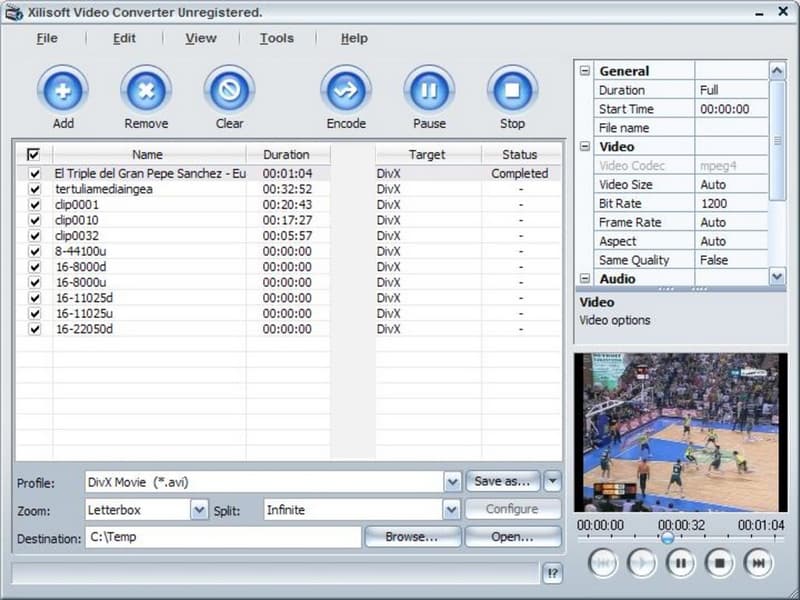Pause the video preview playback
This screenshot has width=800, height=600.
click(681, 563)
